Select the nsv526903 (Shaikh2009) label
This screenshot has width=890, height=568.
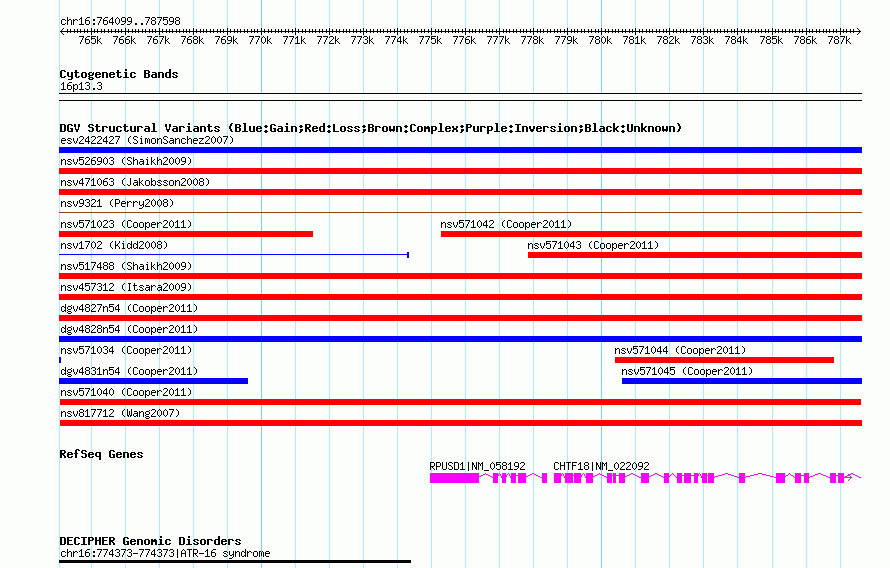(x=126, y=161)
